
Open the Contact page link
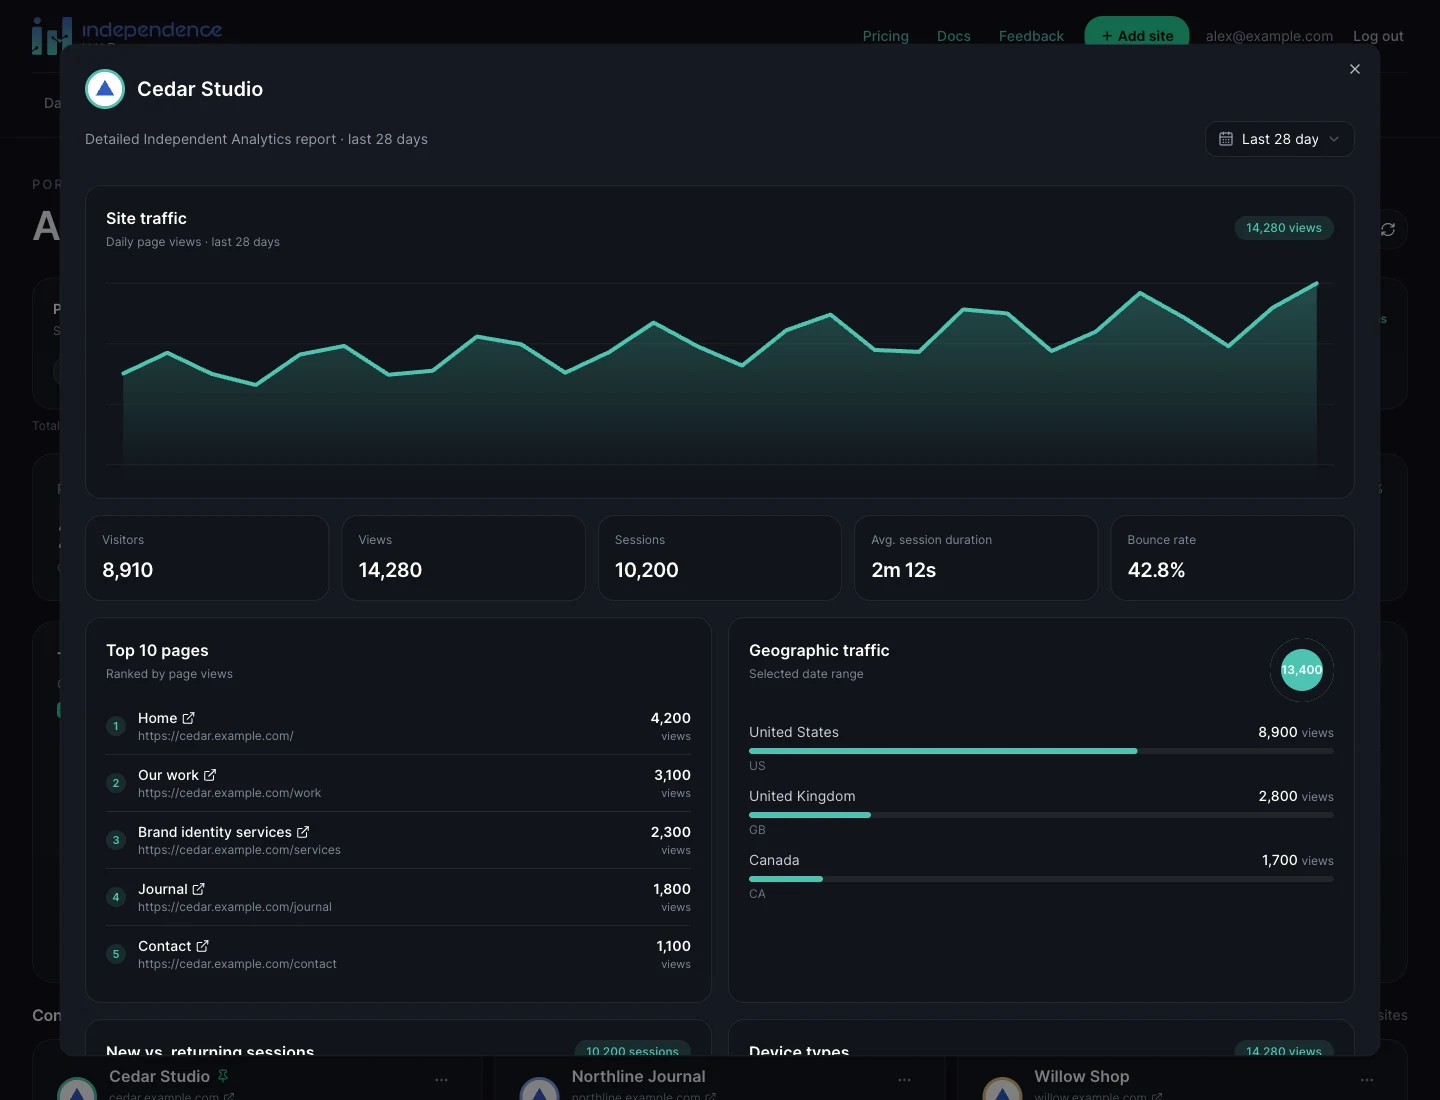click(174, 946)
